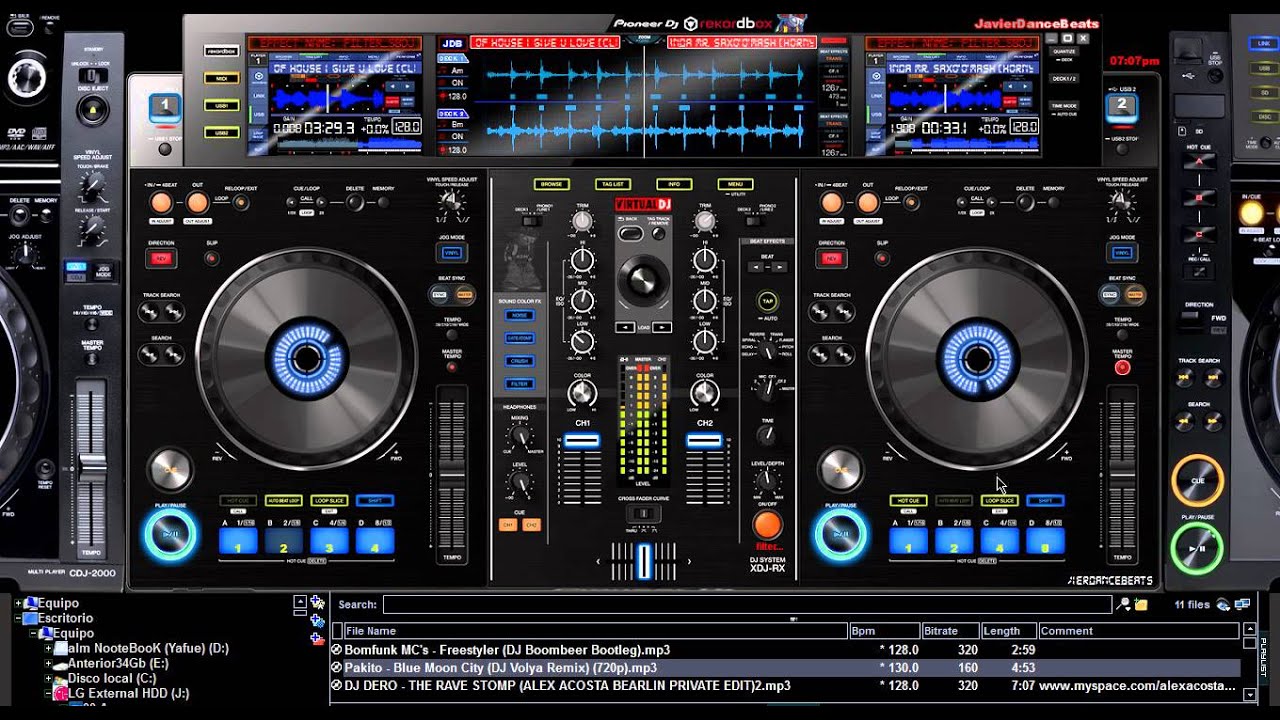The width and height of the screenshot is (1280, 720).
Task: Select Hot Cue pad mode on left deck
Action: [237, 500]
